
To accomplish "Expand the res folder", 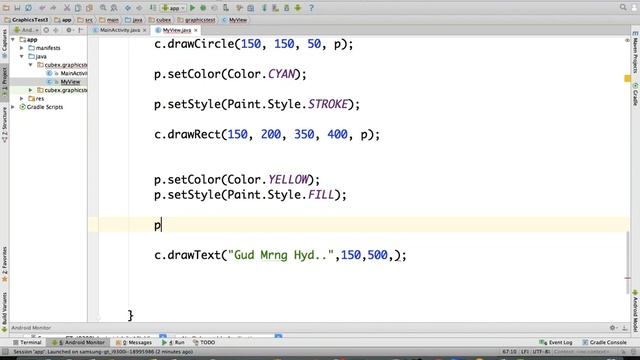I will (x=22, y=98).
